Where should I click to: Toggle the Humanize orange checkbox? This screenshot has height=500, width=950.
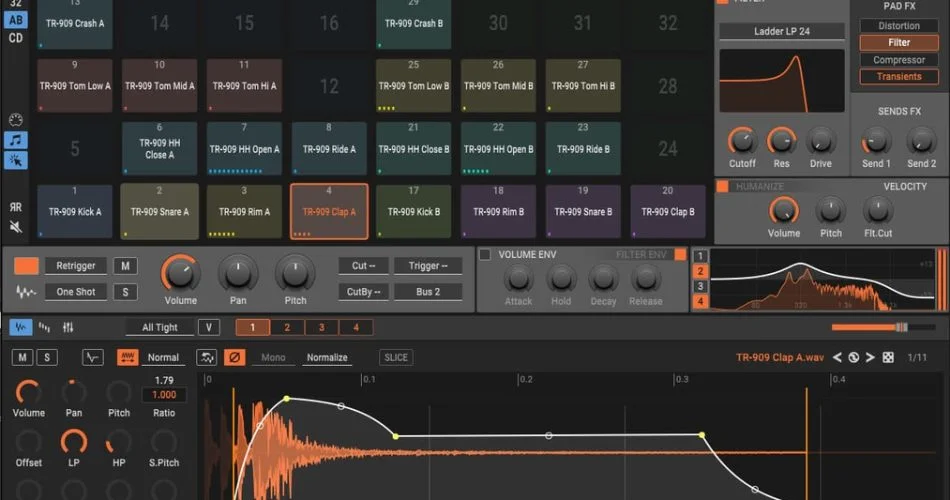click(x=722, y=186)
